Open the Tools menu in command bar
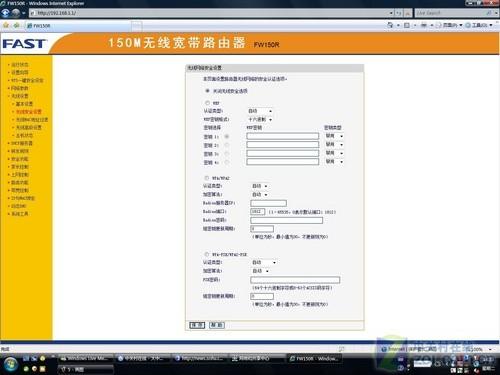The height and width of the screenshot is (375, 500). 479,25
